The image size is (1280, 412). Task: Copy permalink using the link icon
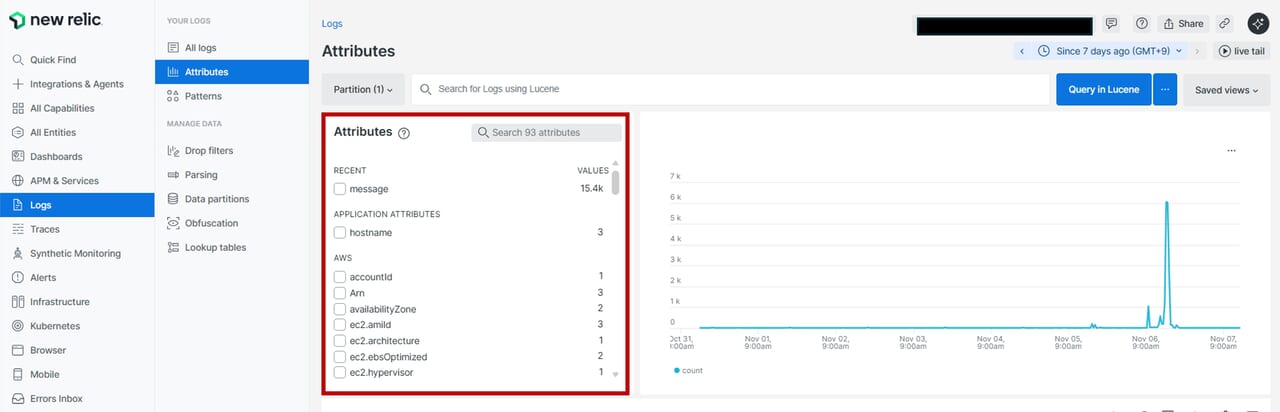point(1224,24)
